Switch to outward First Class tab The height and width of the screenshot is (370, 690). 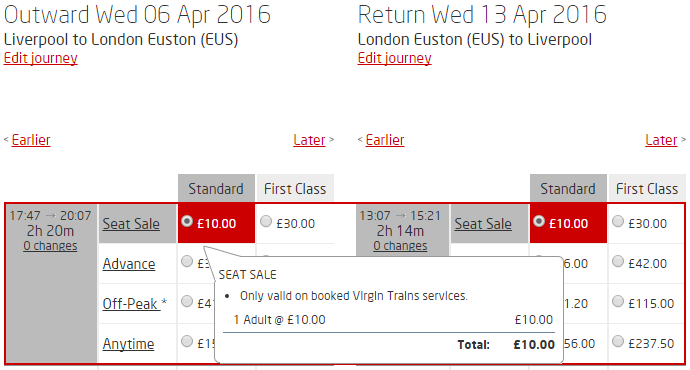coord(295,188)
